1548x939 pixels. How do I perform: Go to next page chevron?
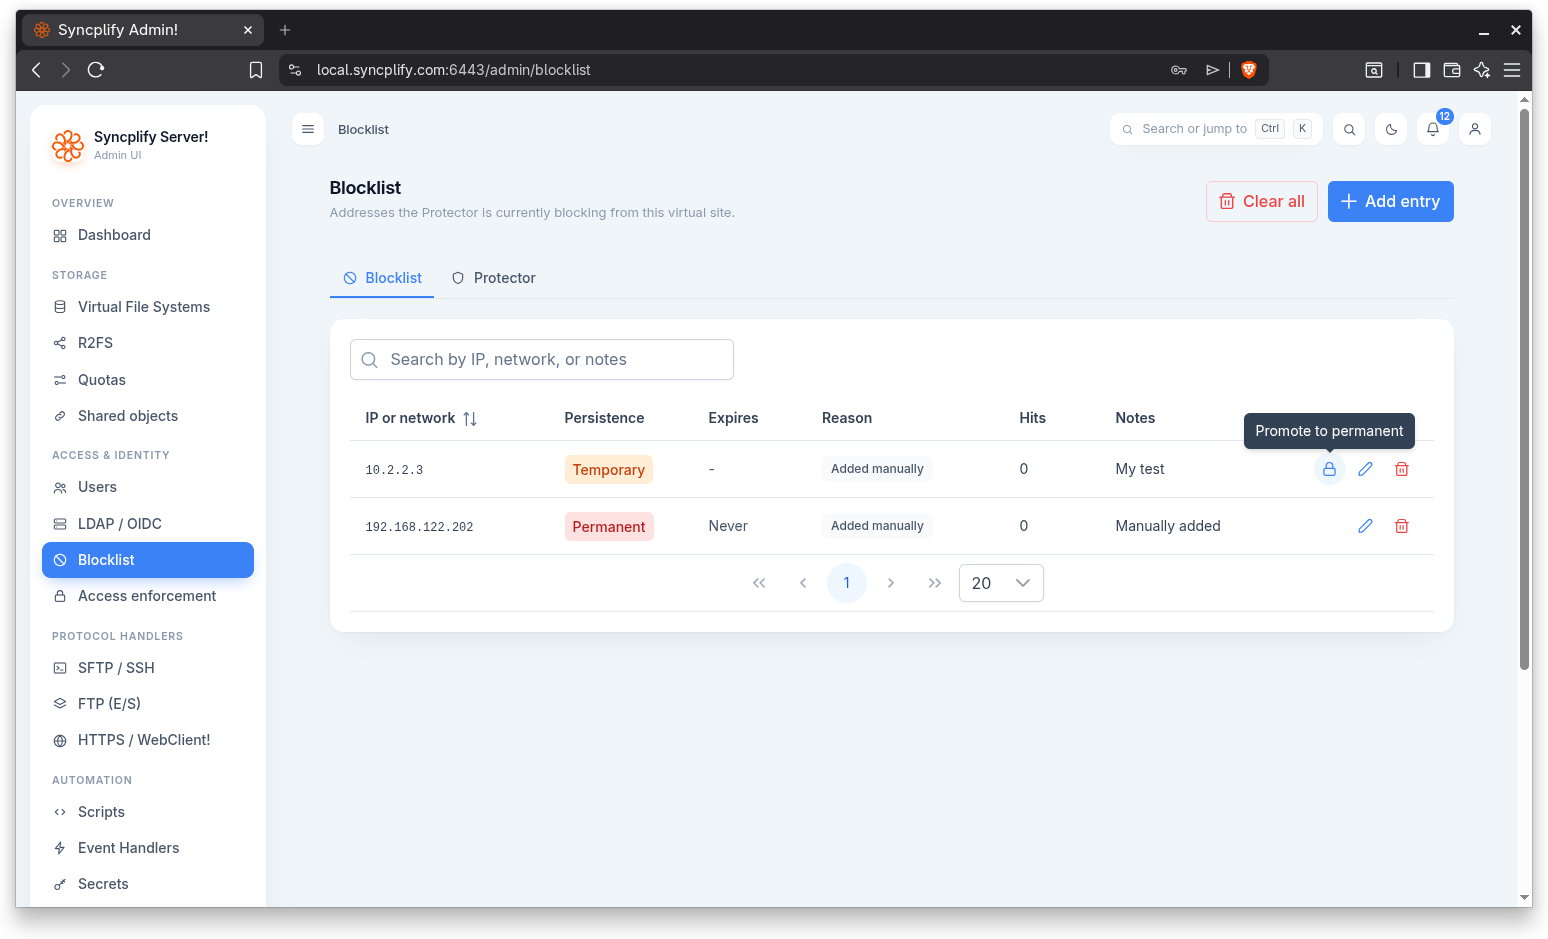coord(891,583)
